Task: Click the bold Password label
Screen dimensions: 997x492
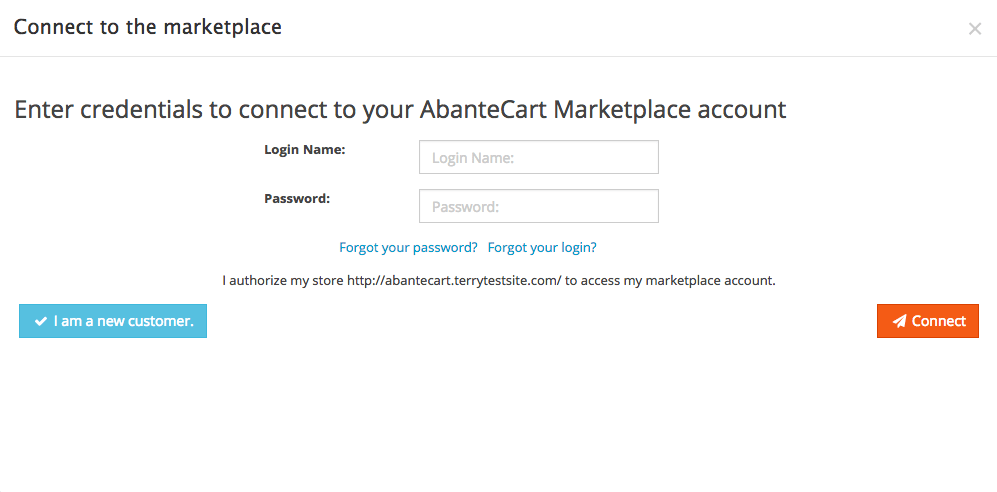Action: [x=297, y=198]
